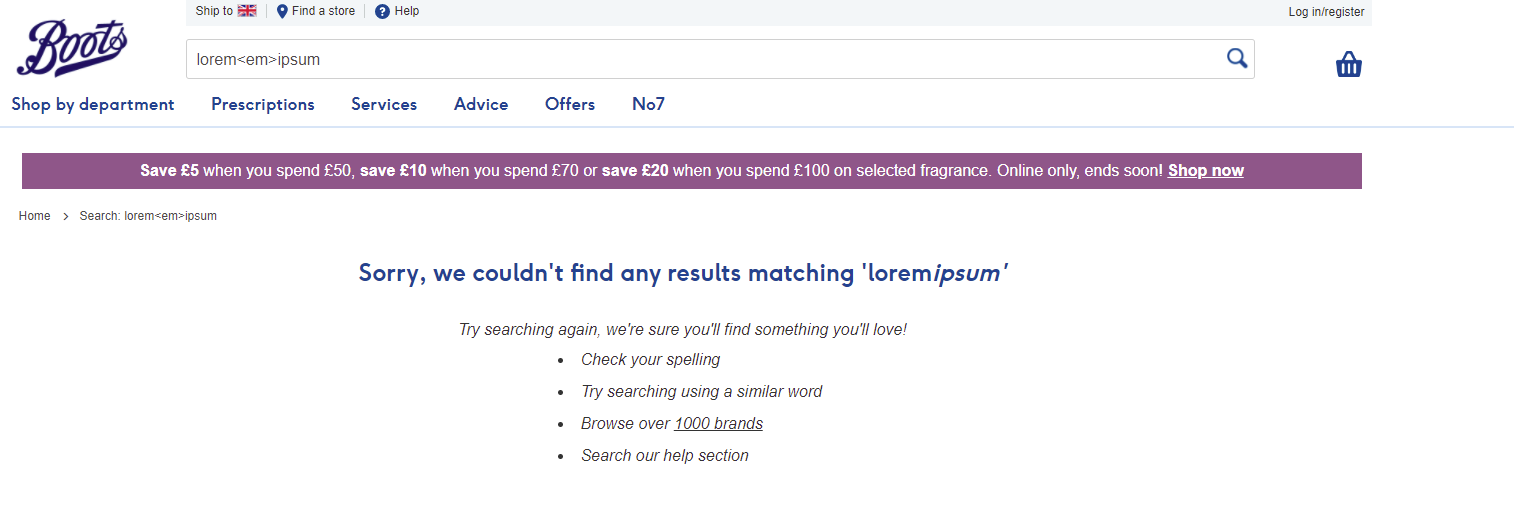The image size is (1514, 509).
Task: Click the search magnifier icon
Action: point(1237,58)
